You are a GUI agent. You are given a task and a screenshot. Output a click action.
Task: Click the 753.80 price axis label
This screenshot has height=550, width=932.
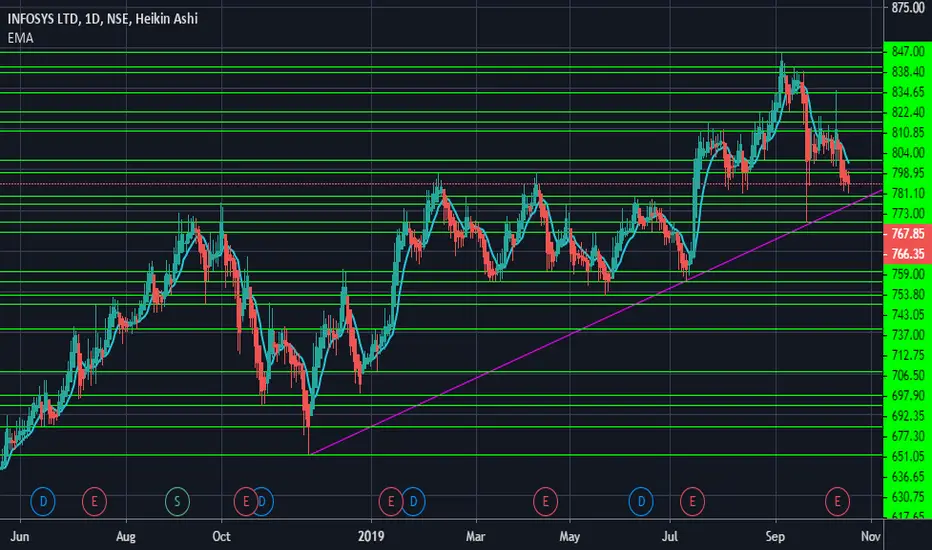point(908,294)
